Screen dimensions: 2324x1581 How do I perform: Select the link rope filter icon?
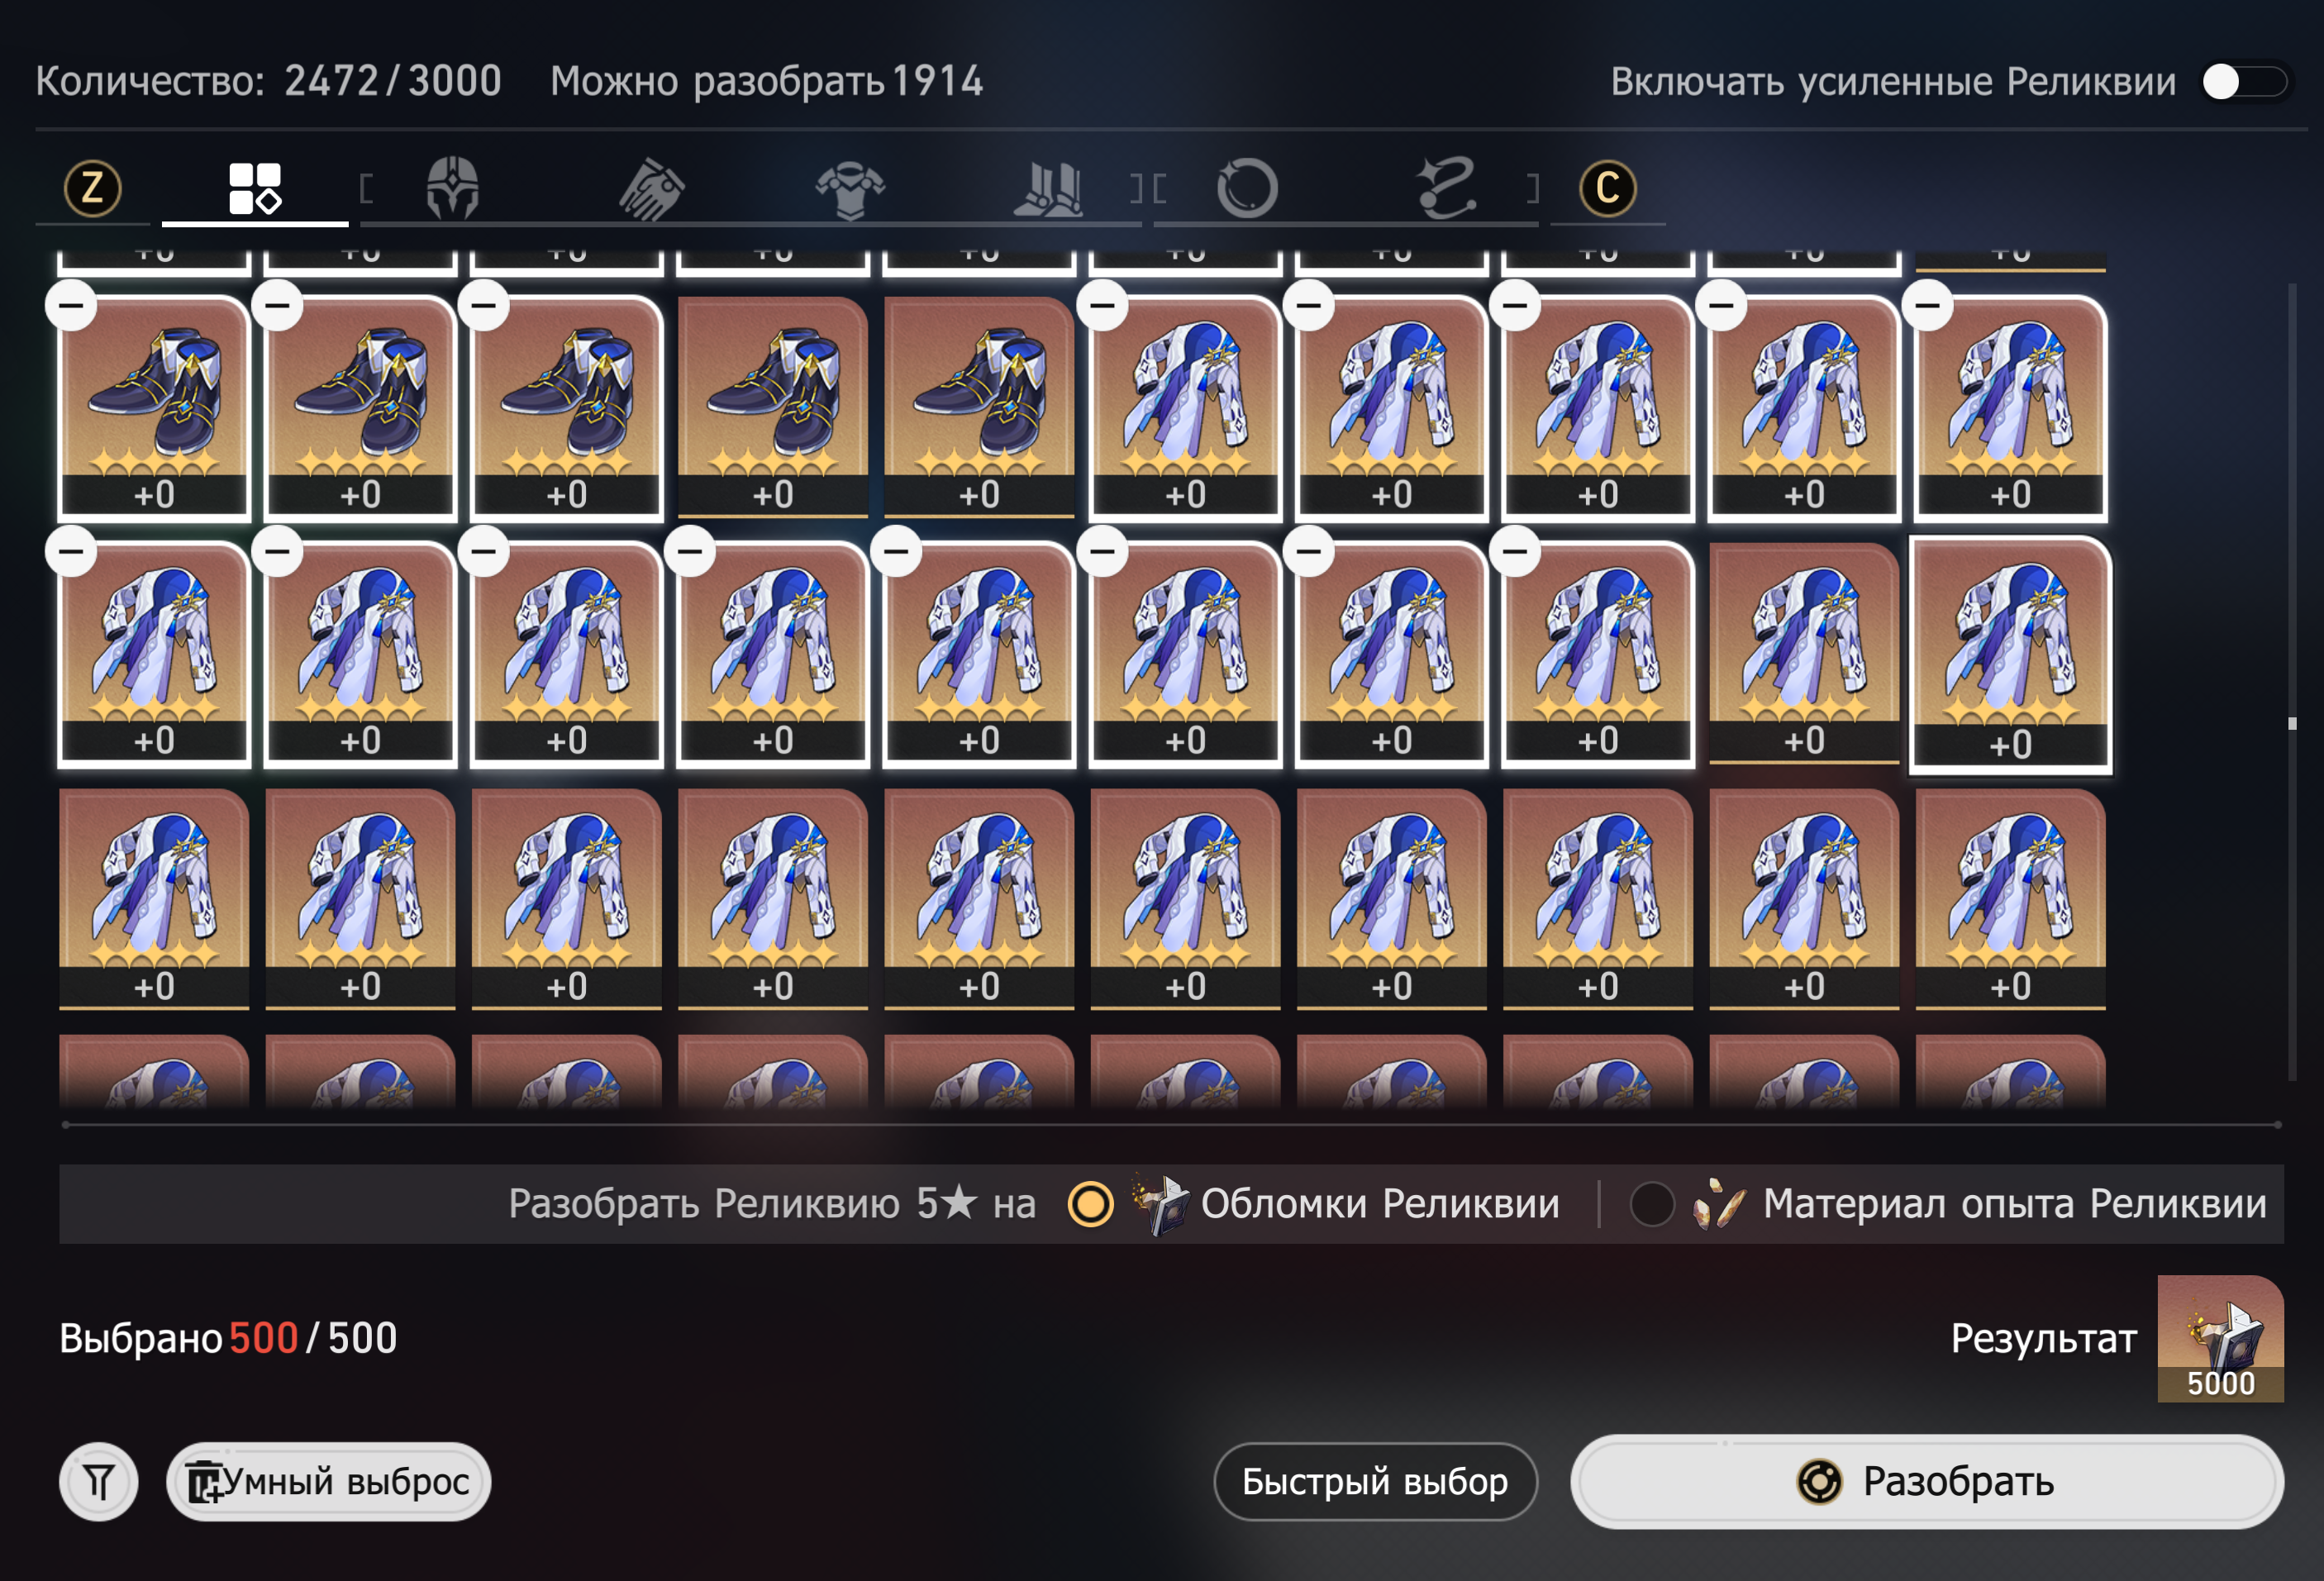click(1446, 188)
